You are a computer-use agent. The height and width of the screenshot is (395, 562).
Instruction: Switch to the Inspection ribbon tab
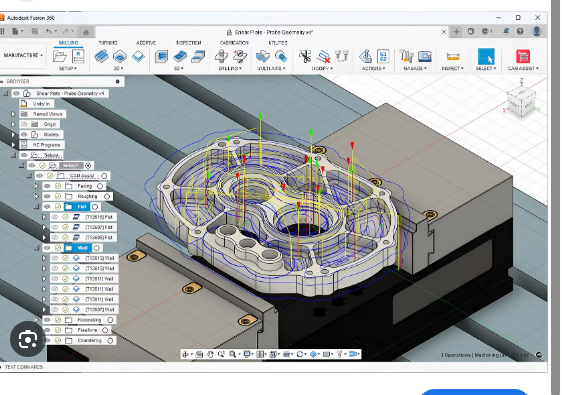[189, 43]
